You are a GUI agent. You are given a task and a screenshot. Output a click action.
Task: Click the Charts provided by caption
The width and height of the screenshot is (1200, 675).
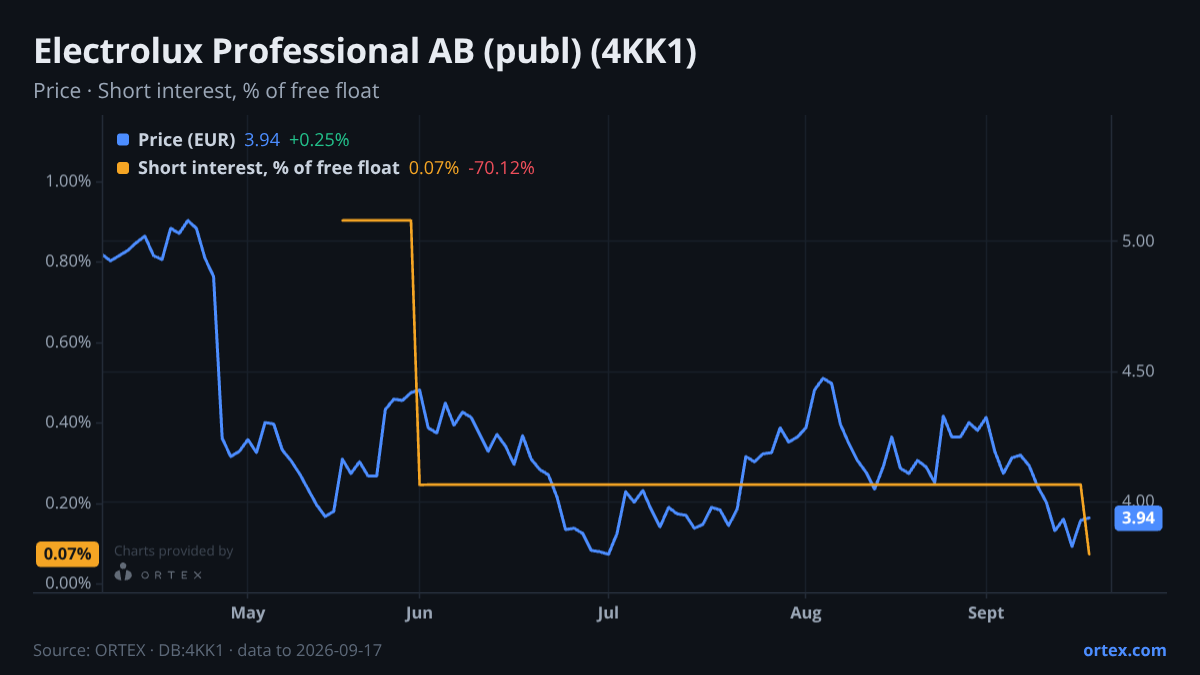(173, 551)
